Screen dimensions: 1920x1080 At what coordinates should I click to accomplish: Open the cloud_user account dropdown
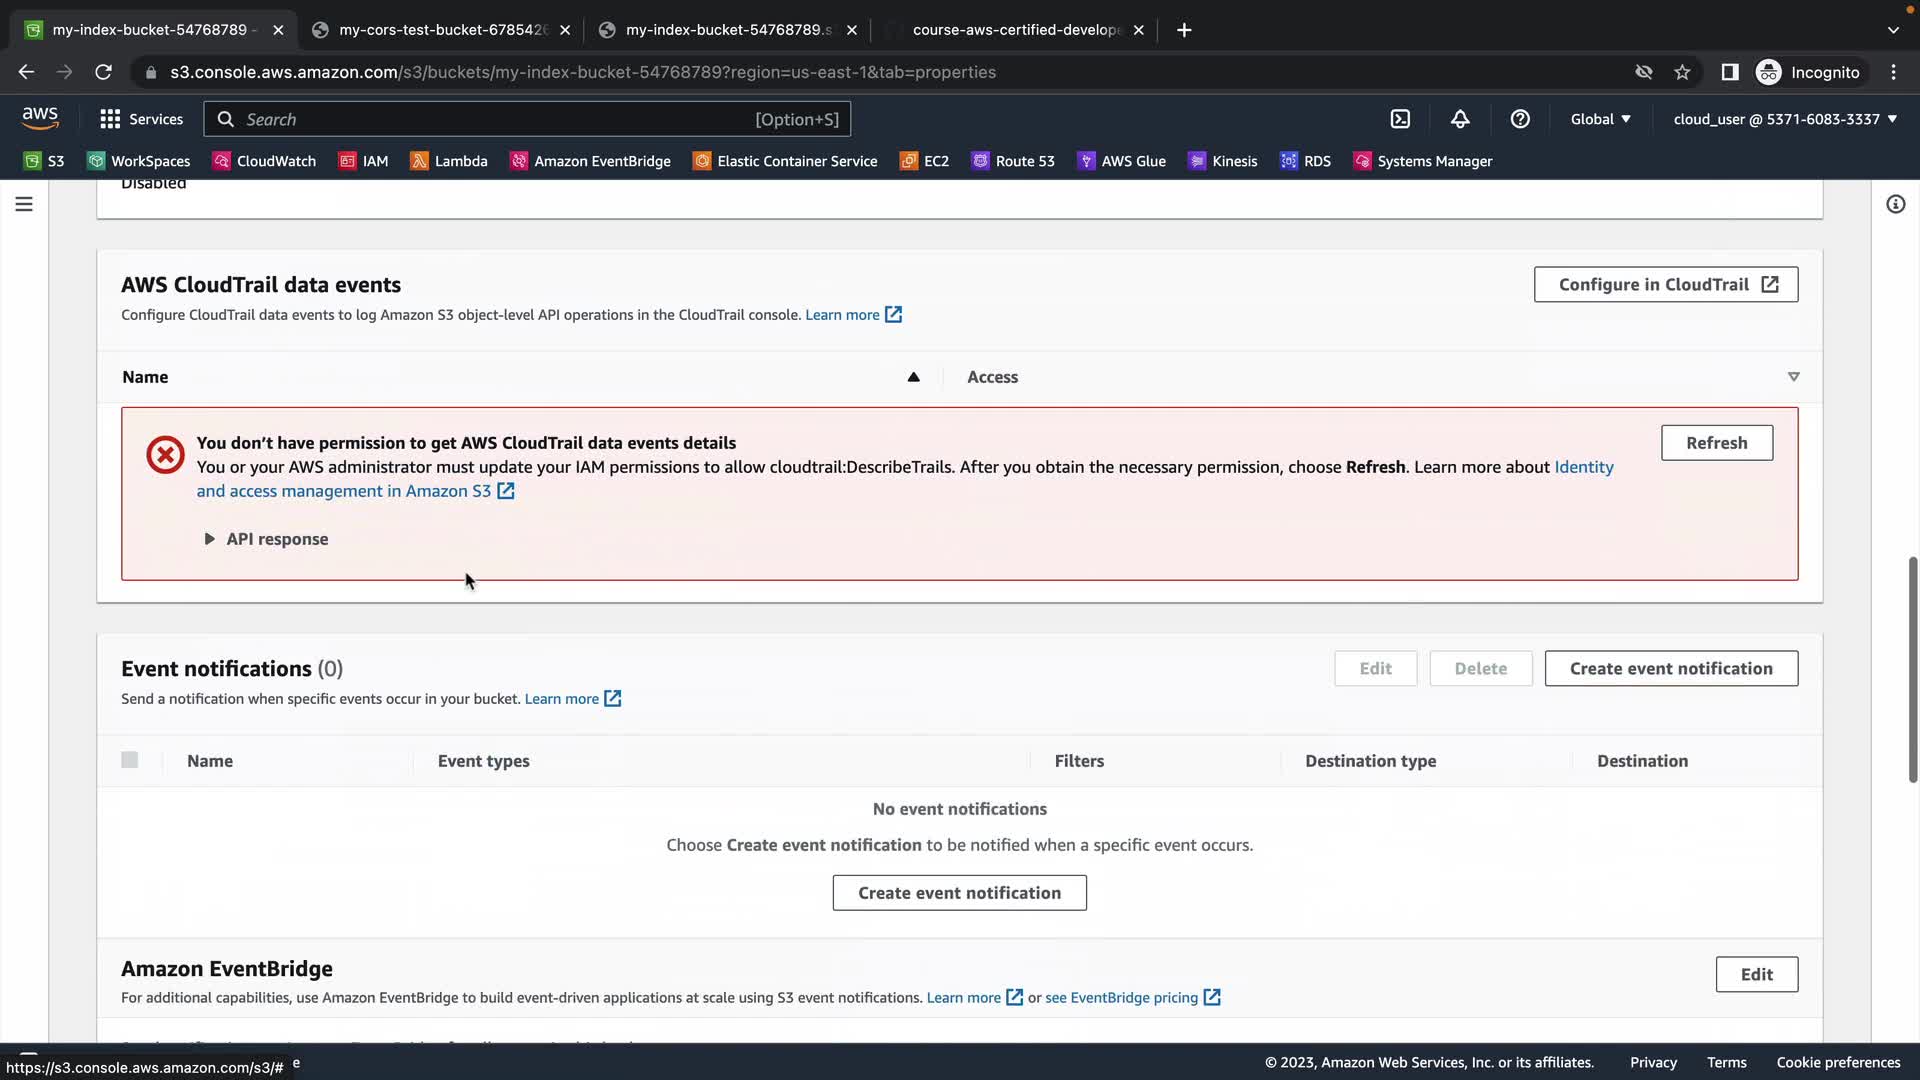coord(1785,119)
